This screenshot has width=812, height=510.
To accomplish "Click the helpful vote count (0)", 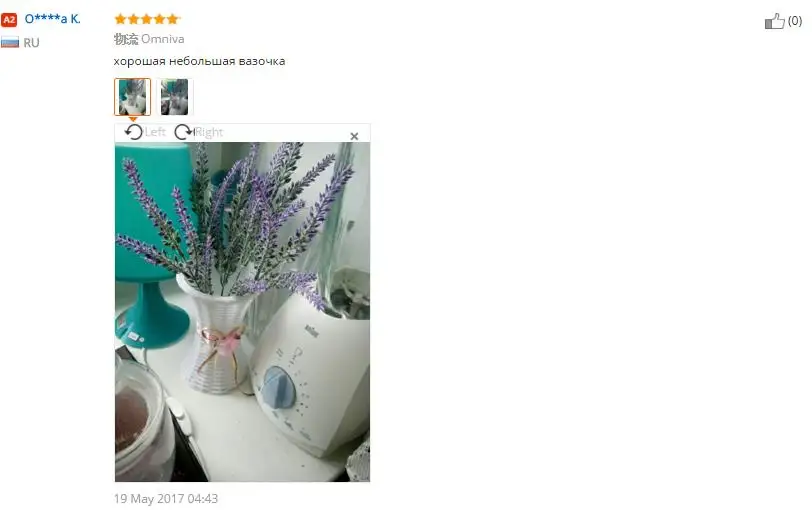I will pos(795,21).
